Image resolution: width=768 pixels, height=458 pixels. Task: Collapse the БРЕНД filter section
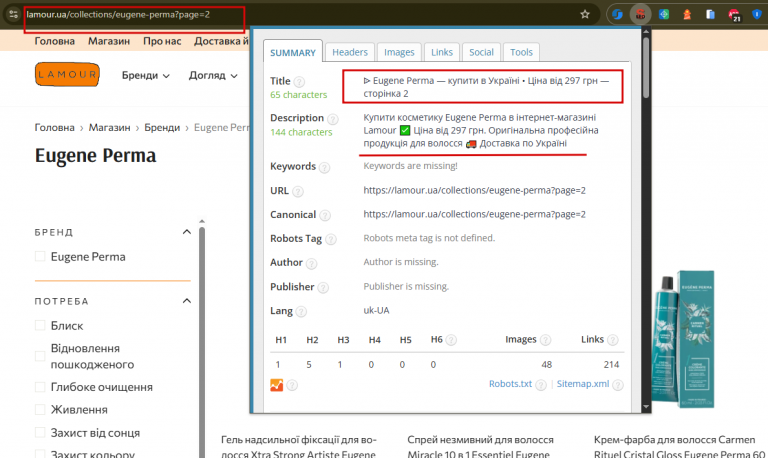[x=187, y=232]
